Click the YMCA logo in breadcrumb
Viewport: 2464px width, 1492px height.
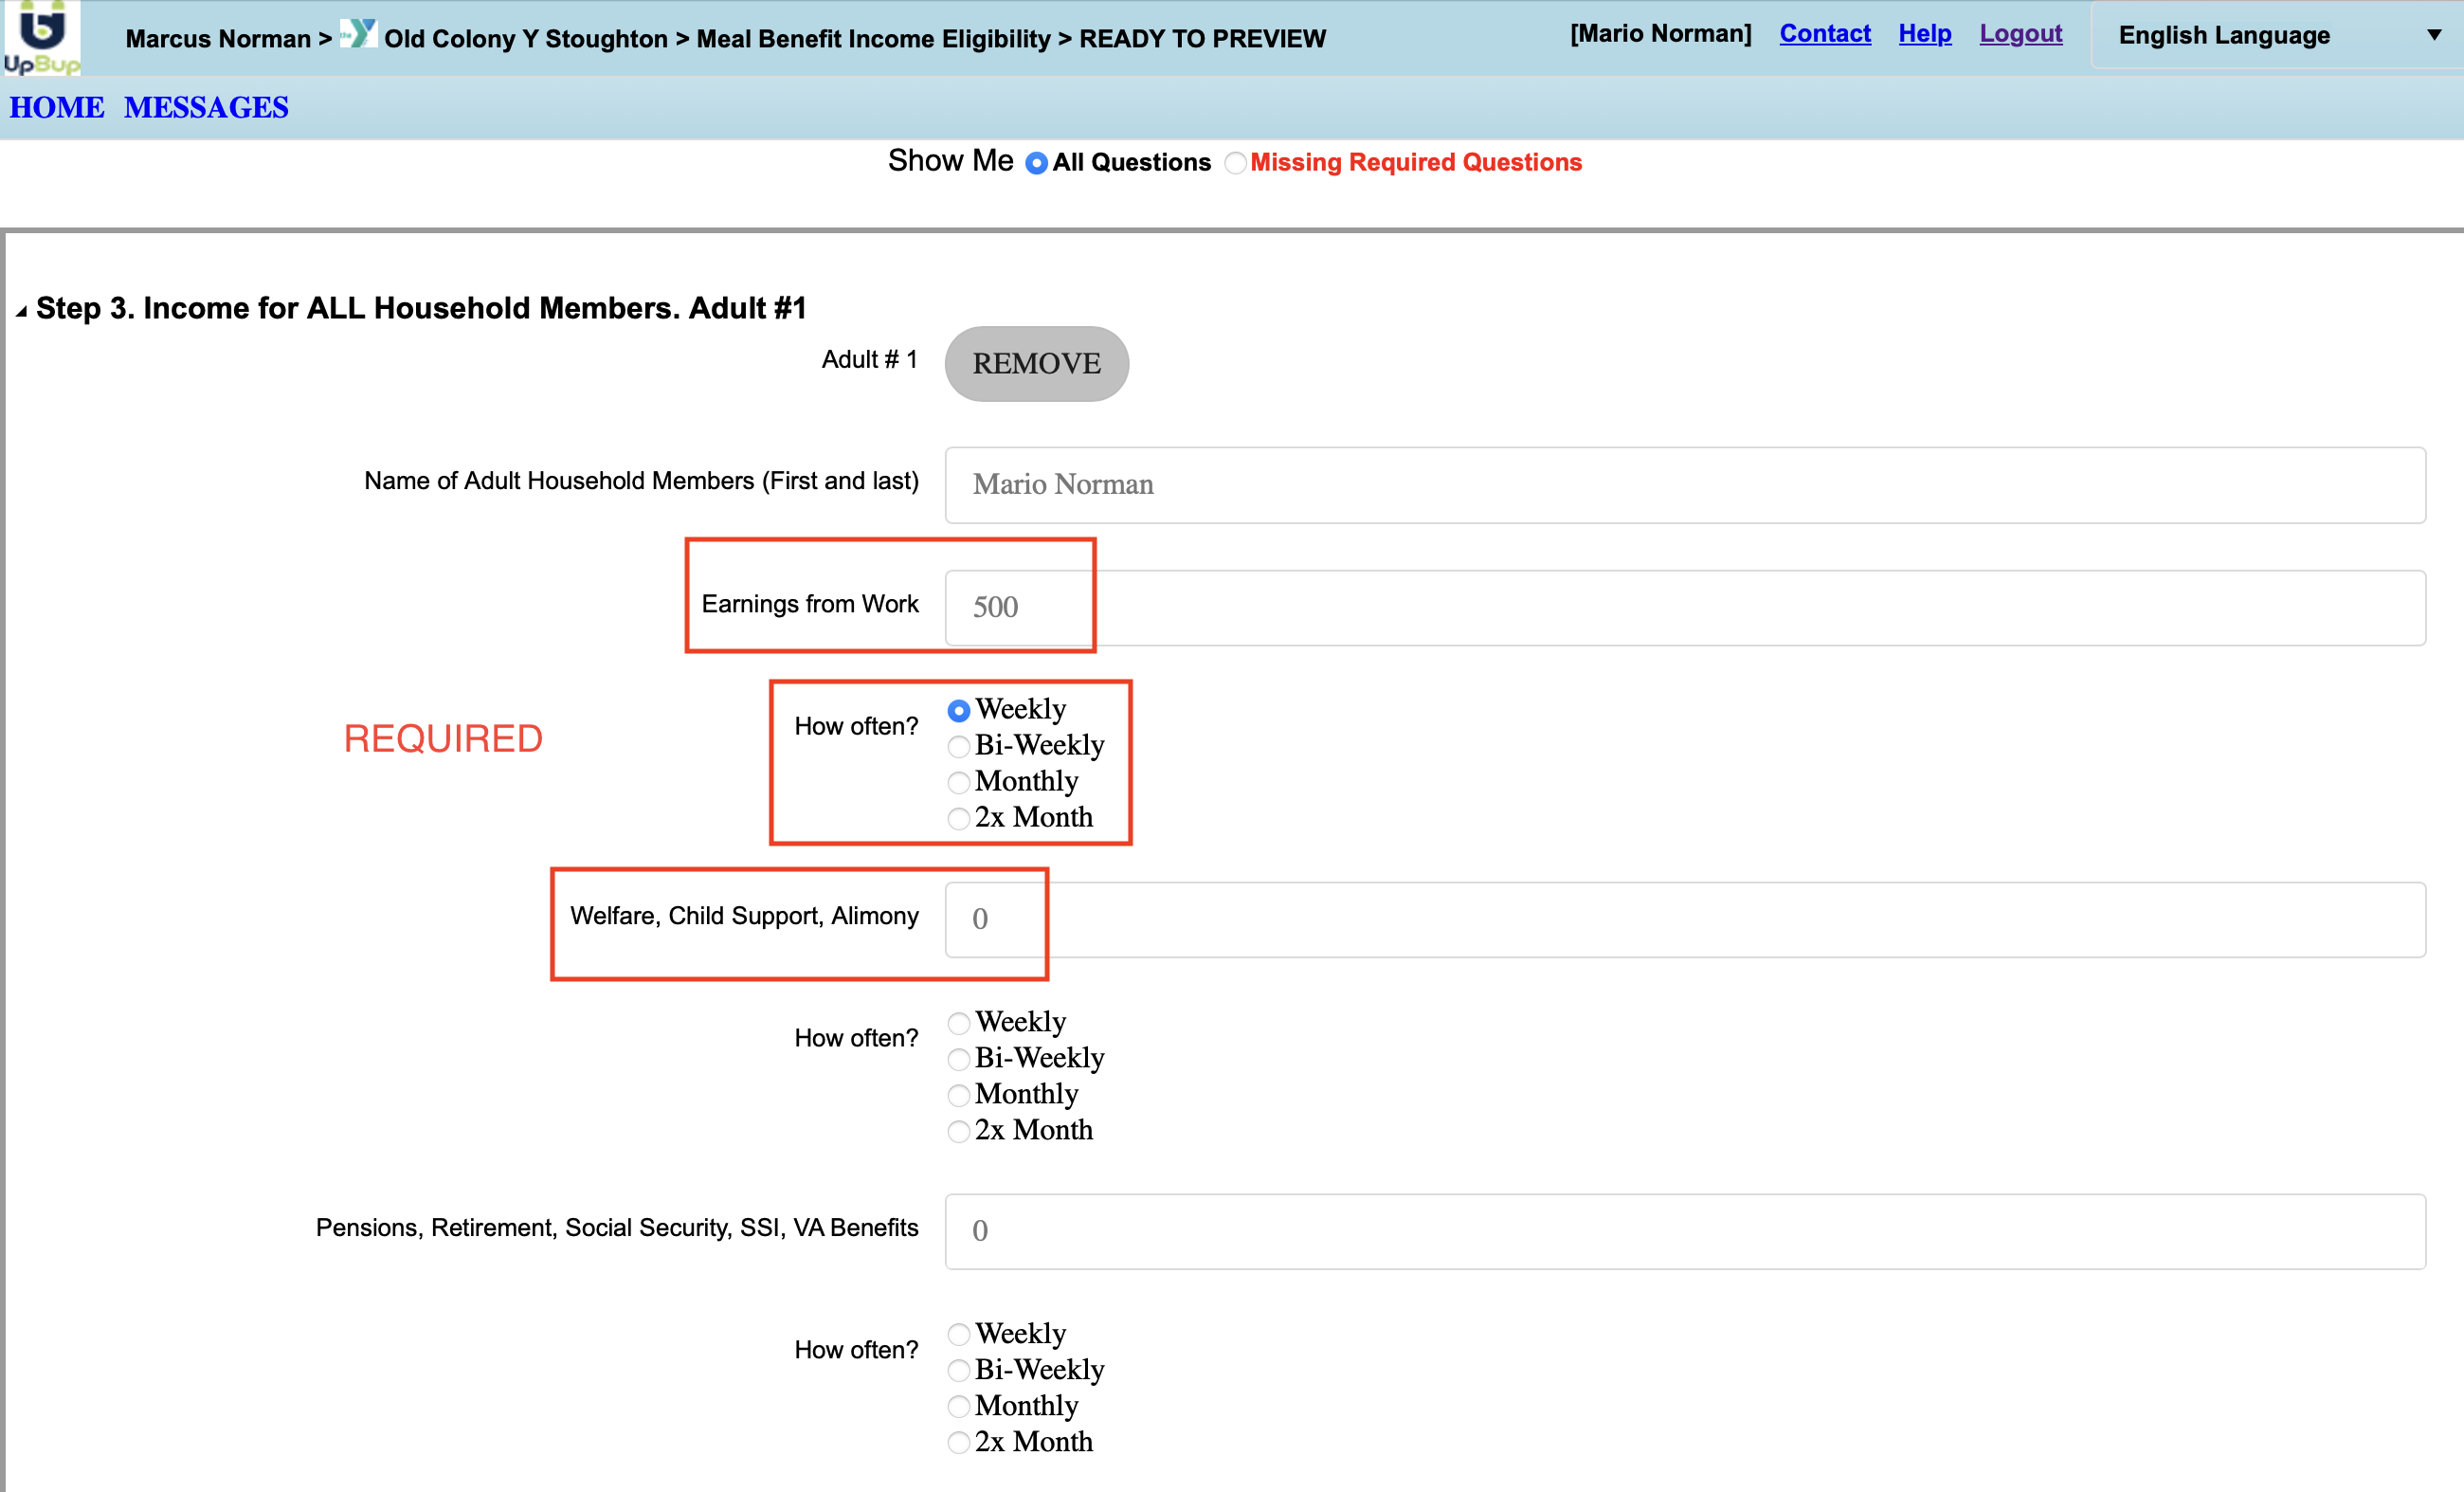pyautogui.click(x=357, y=34)
